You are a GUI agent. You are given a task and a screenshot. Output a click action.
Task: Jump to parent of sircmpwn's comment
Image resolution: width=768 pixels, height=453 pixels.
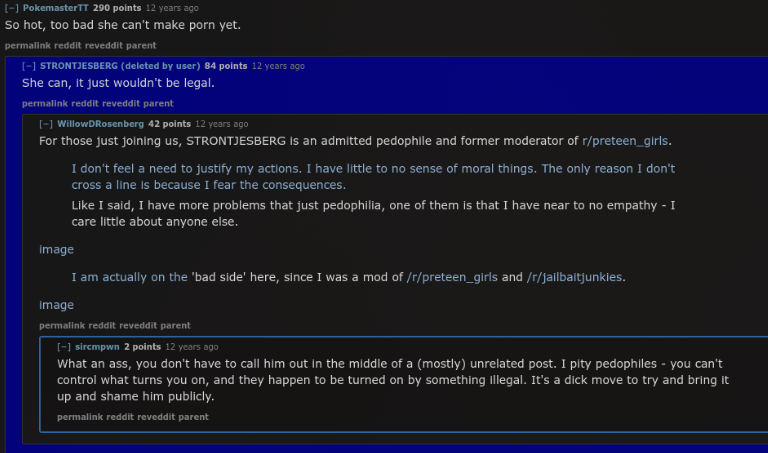click(x=195, y=417)
